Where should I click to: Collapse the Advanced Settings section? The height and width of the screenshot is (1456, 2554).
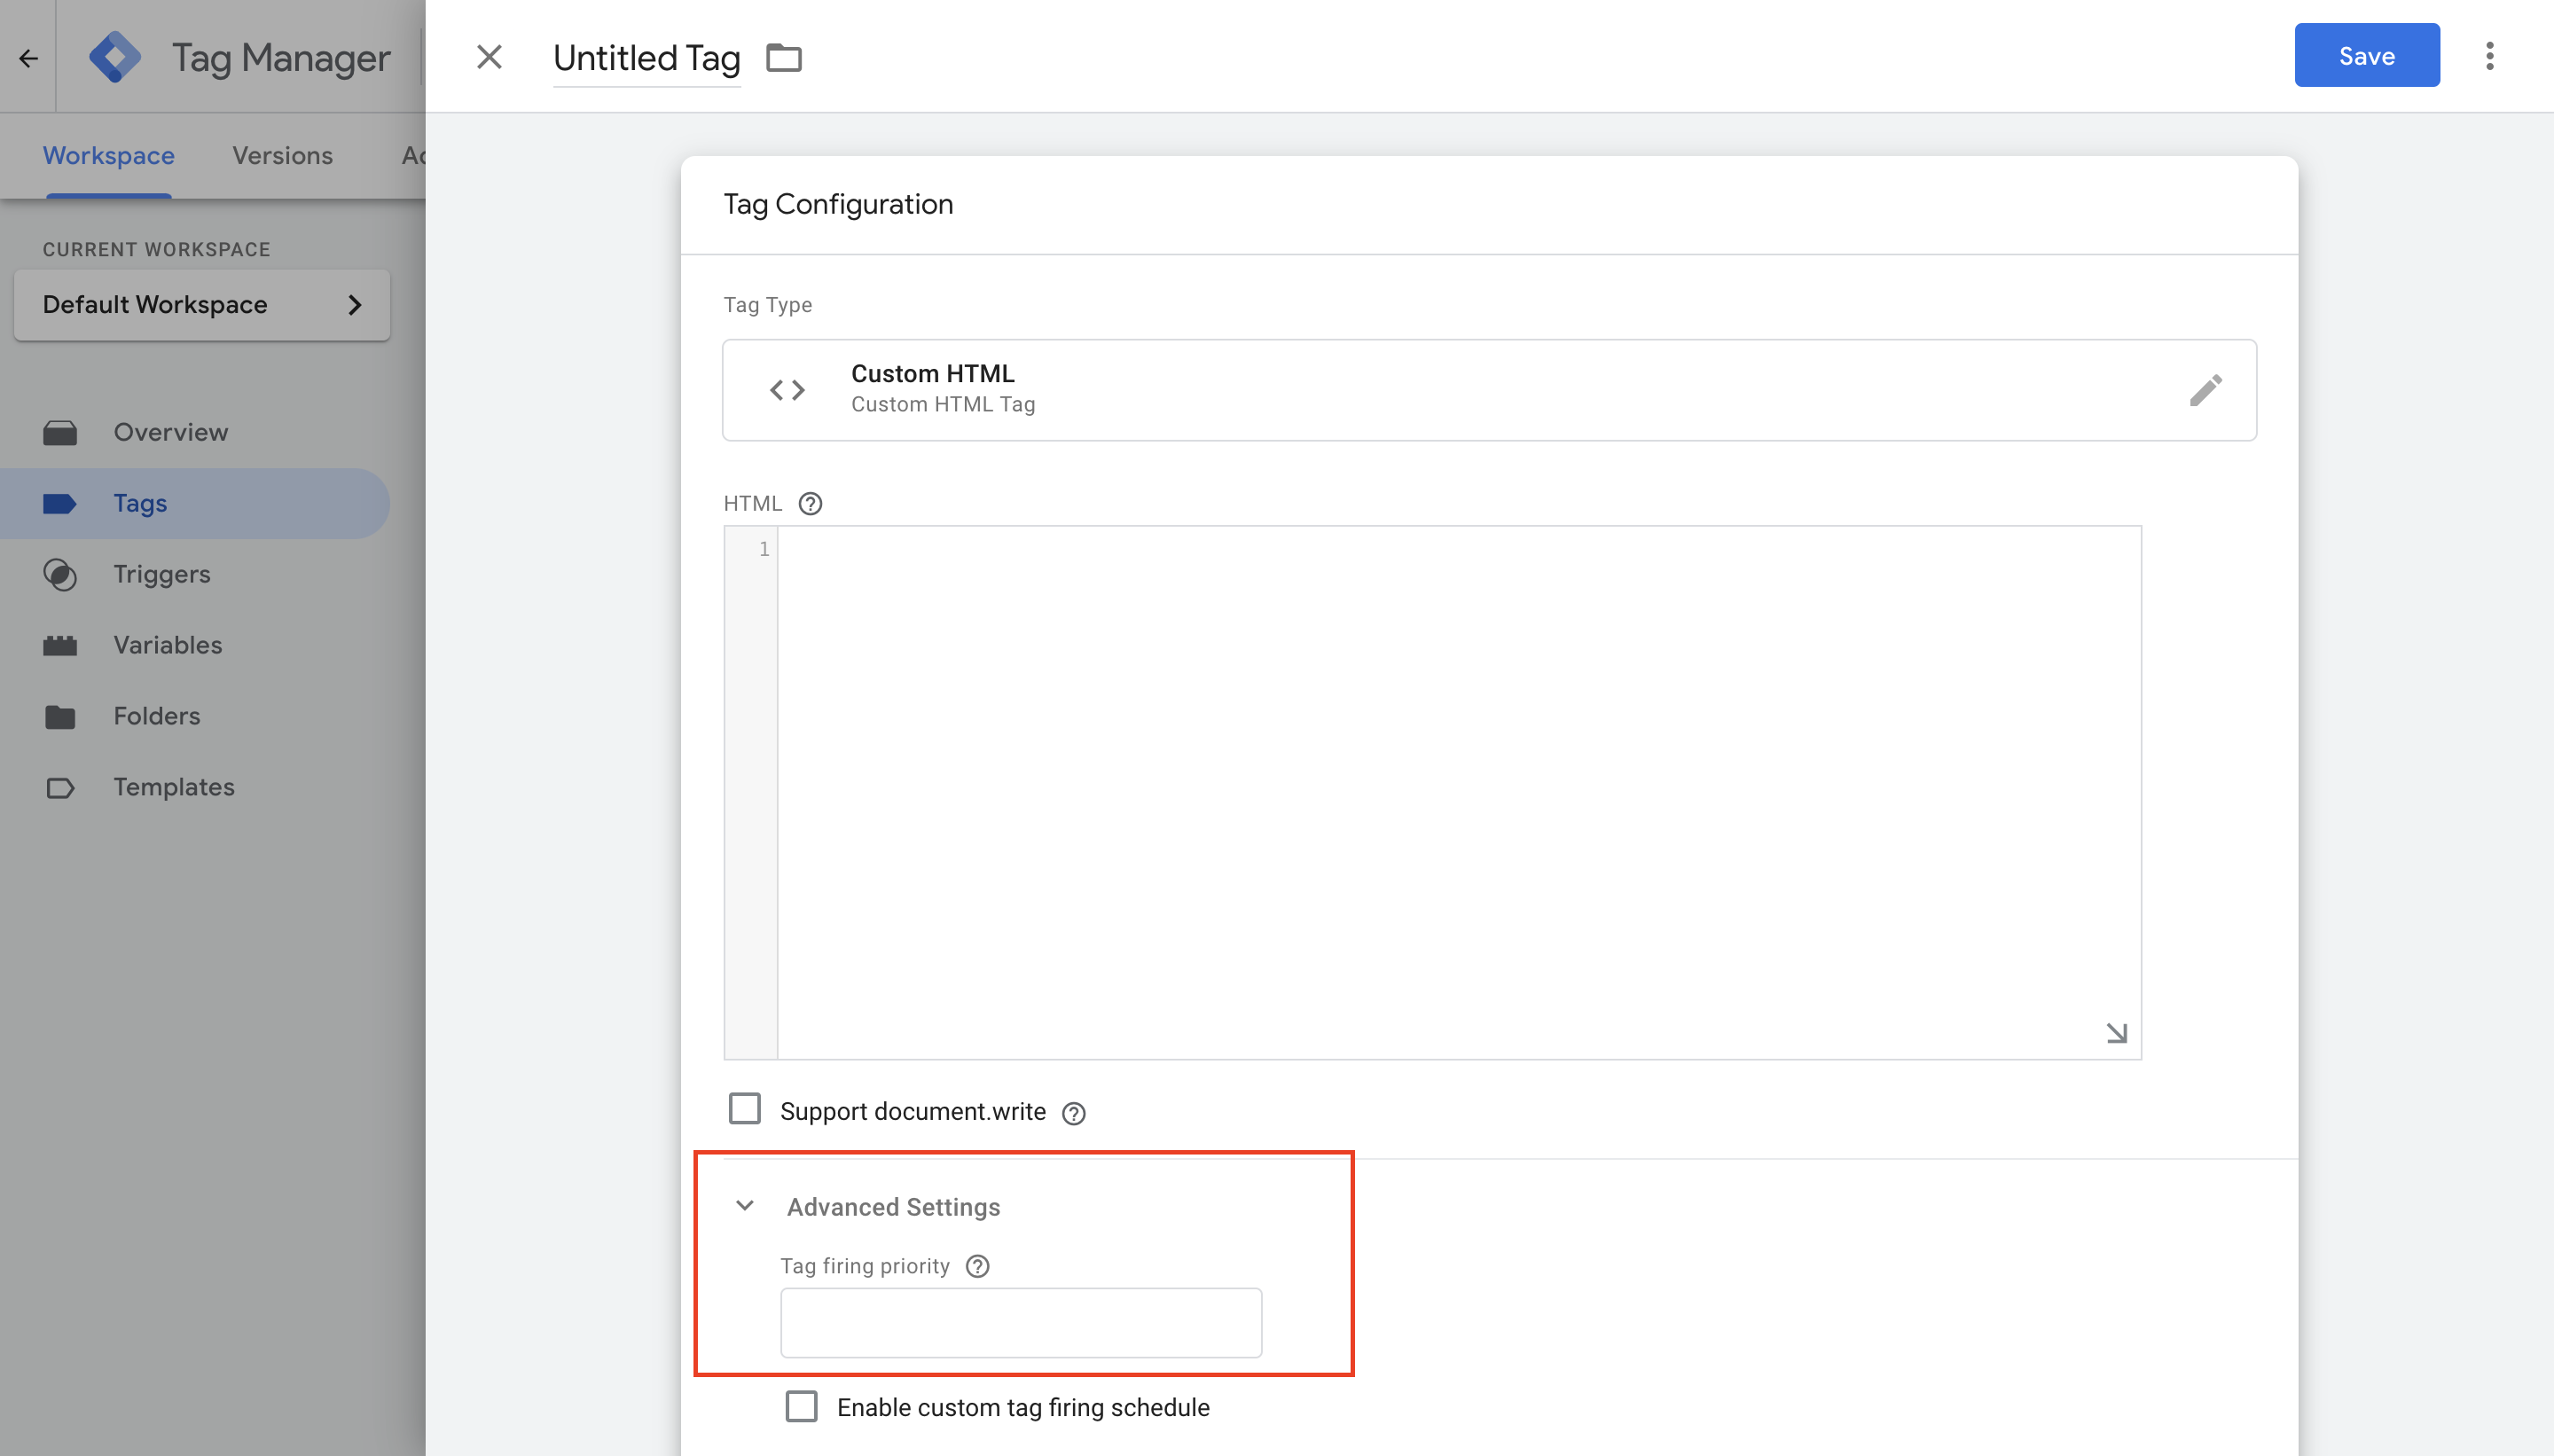click(x=744, y=1206)
